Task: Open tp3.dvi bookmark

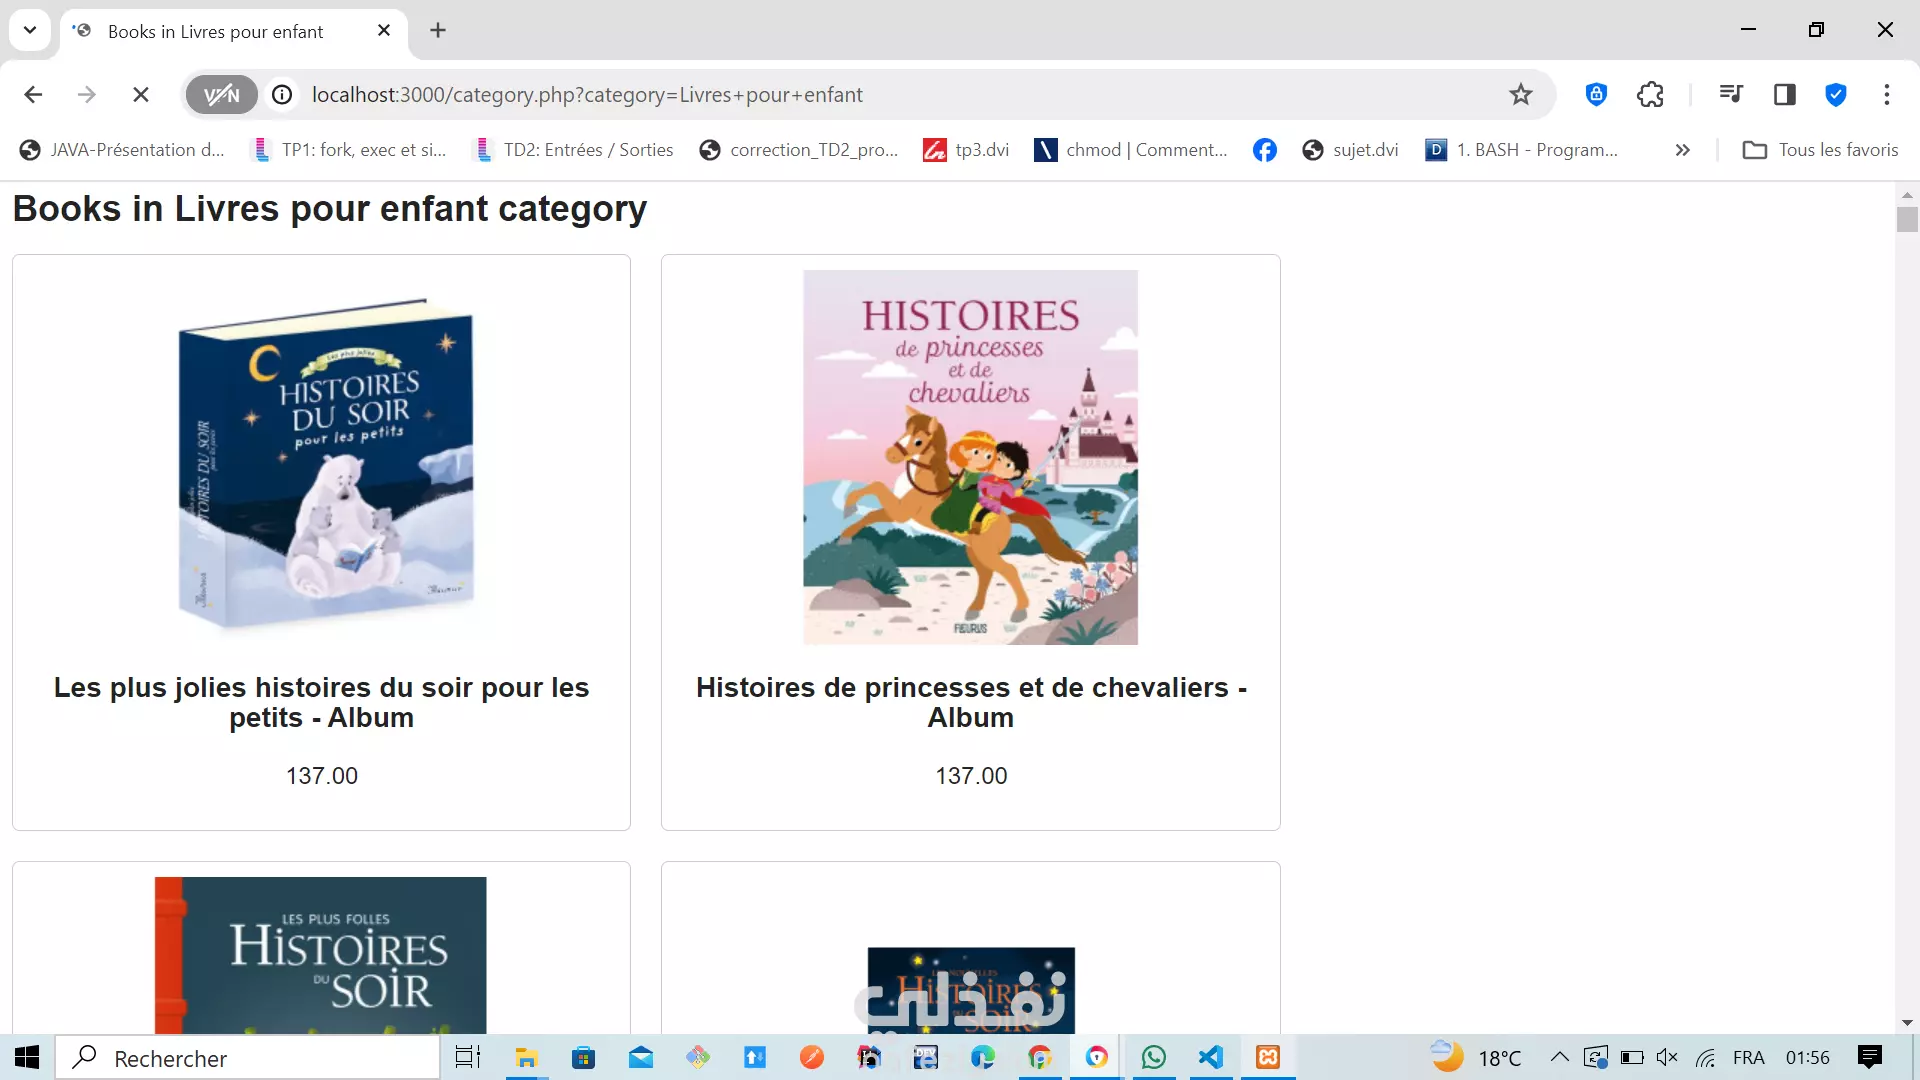Action: point(966,150)
